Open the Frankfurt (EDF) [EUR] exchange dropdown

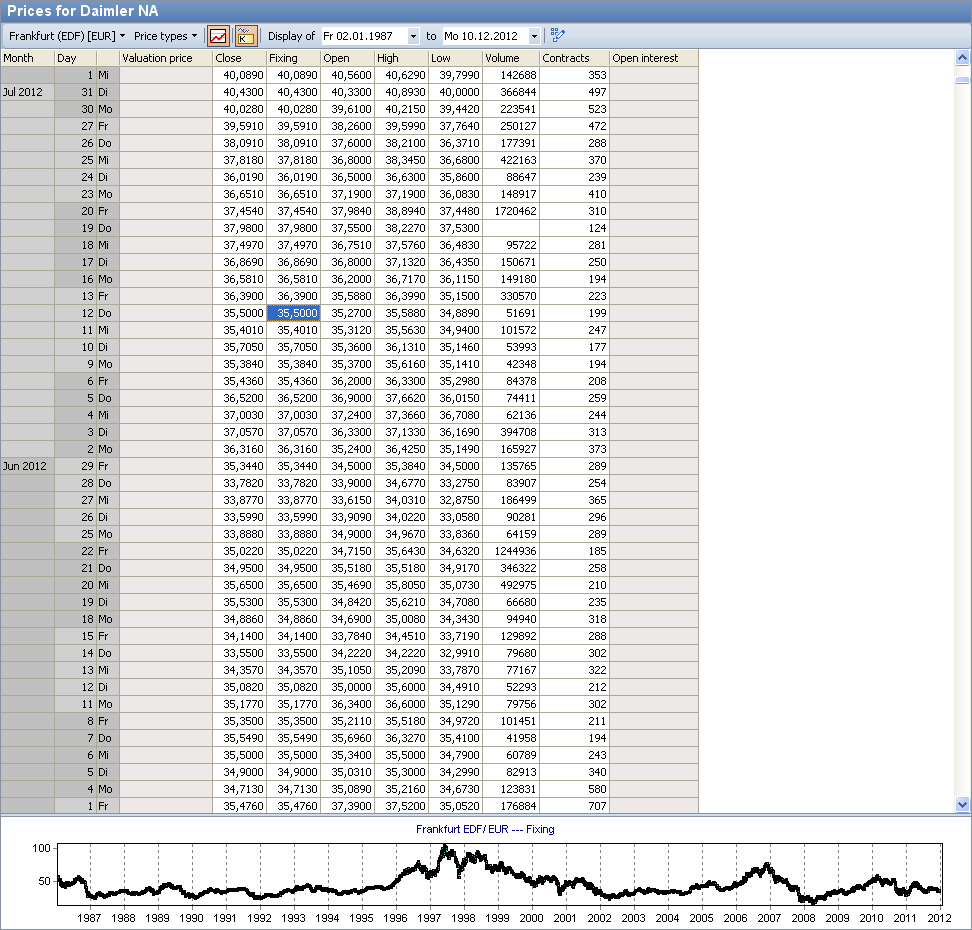tap(66, 36)
